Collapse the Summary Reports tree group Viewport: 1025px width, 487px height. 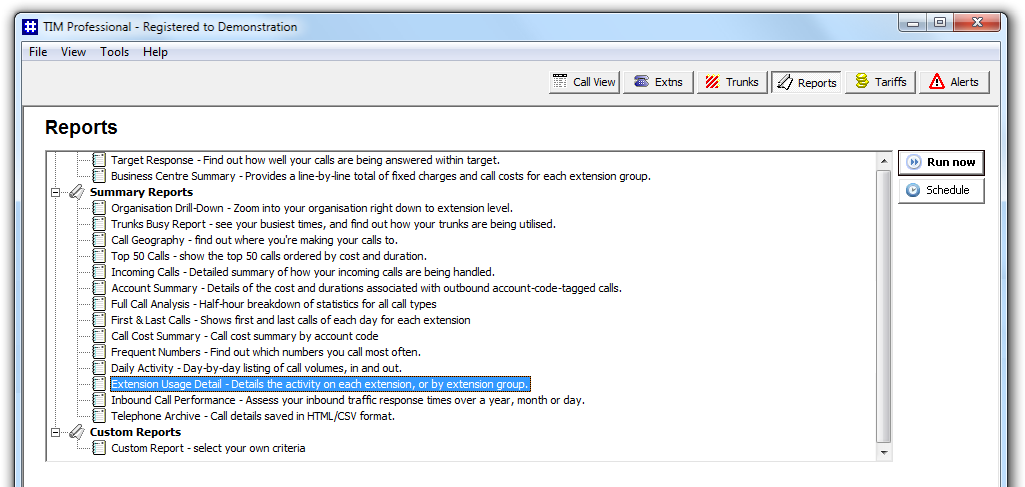tap(56, 192)
